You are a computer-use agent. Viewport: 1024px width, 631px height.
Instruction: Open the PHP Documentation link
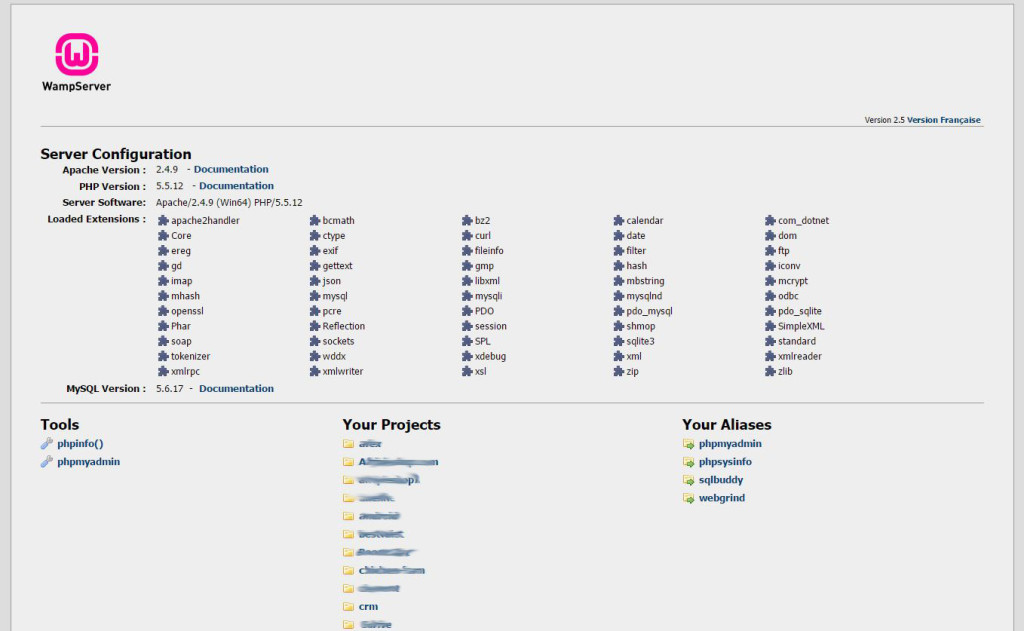236,186
